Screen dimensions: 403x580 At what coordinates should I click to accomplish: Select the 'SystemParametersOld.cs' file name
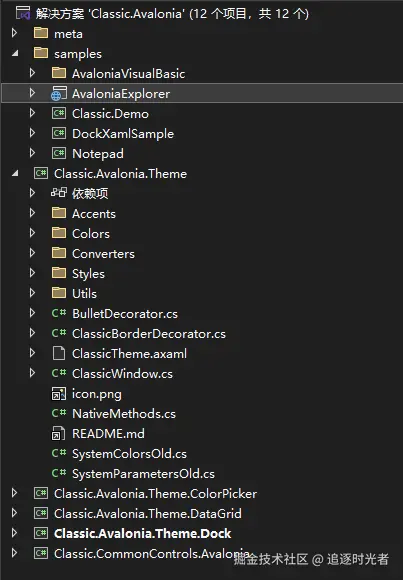[x=144, y=473]
